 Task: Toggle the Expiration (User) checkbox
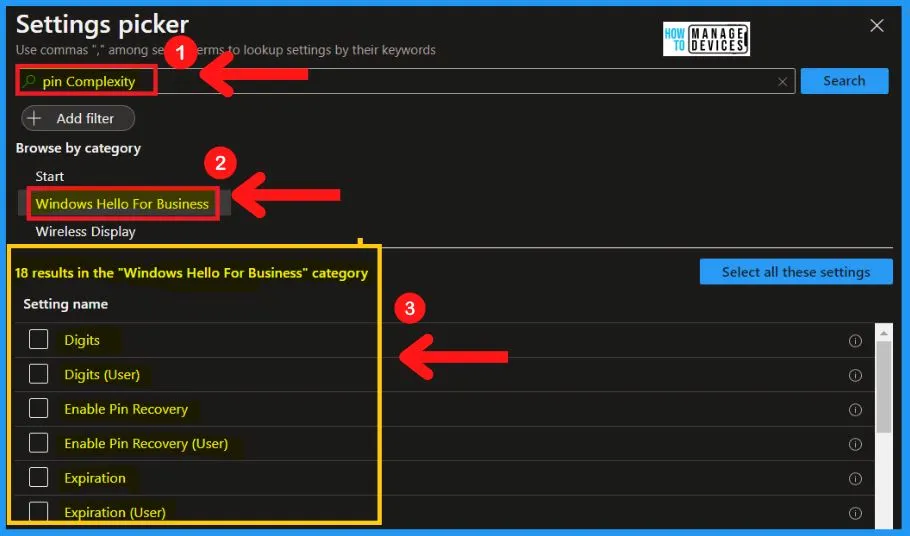click(x=38, y=512)
